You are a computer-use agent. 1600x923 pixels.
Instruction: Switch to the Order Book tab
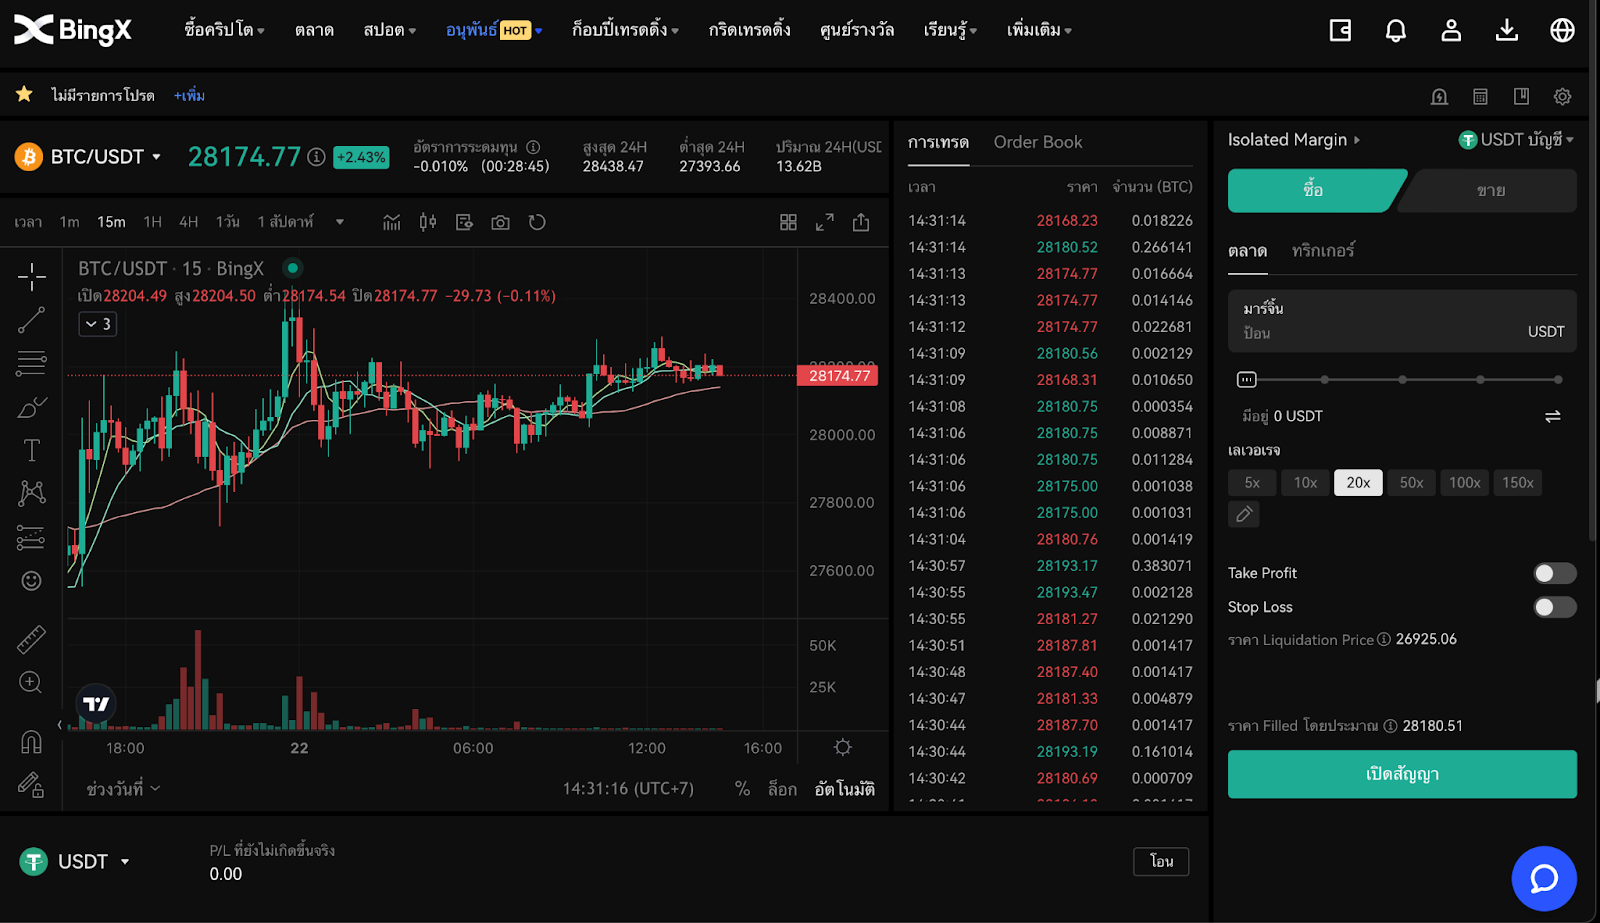(1037, 142)
